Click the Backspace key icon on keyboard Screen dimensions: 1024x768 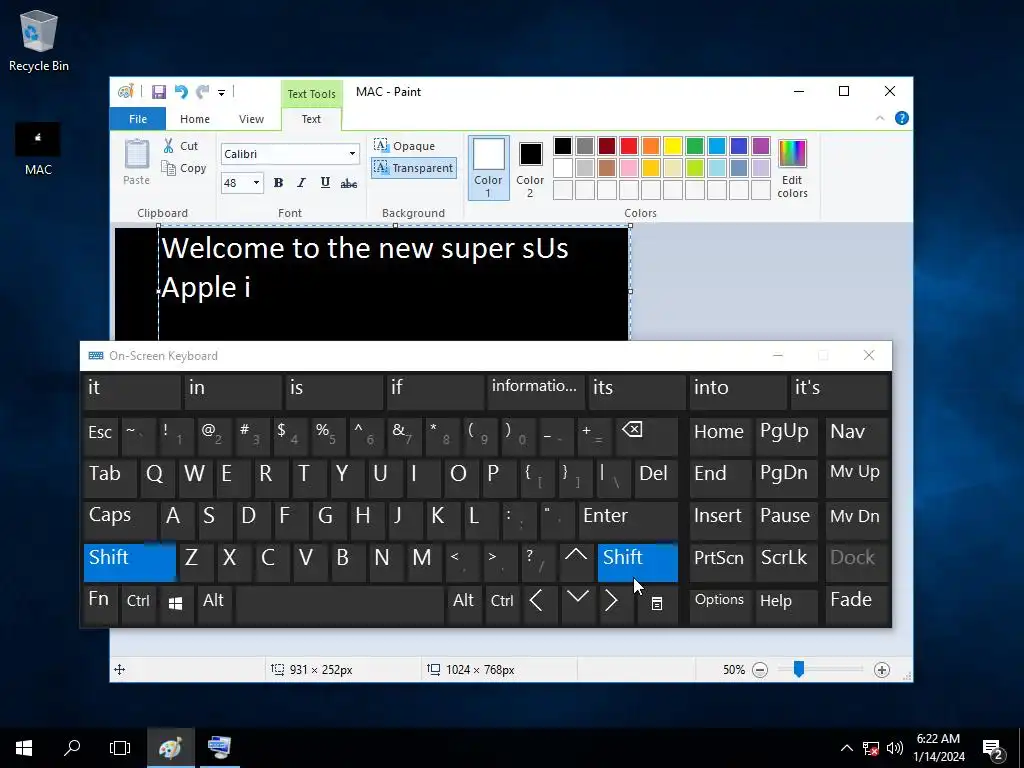coord(646,436)
